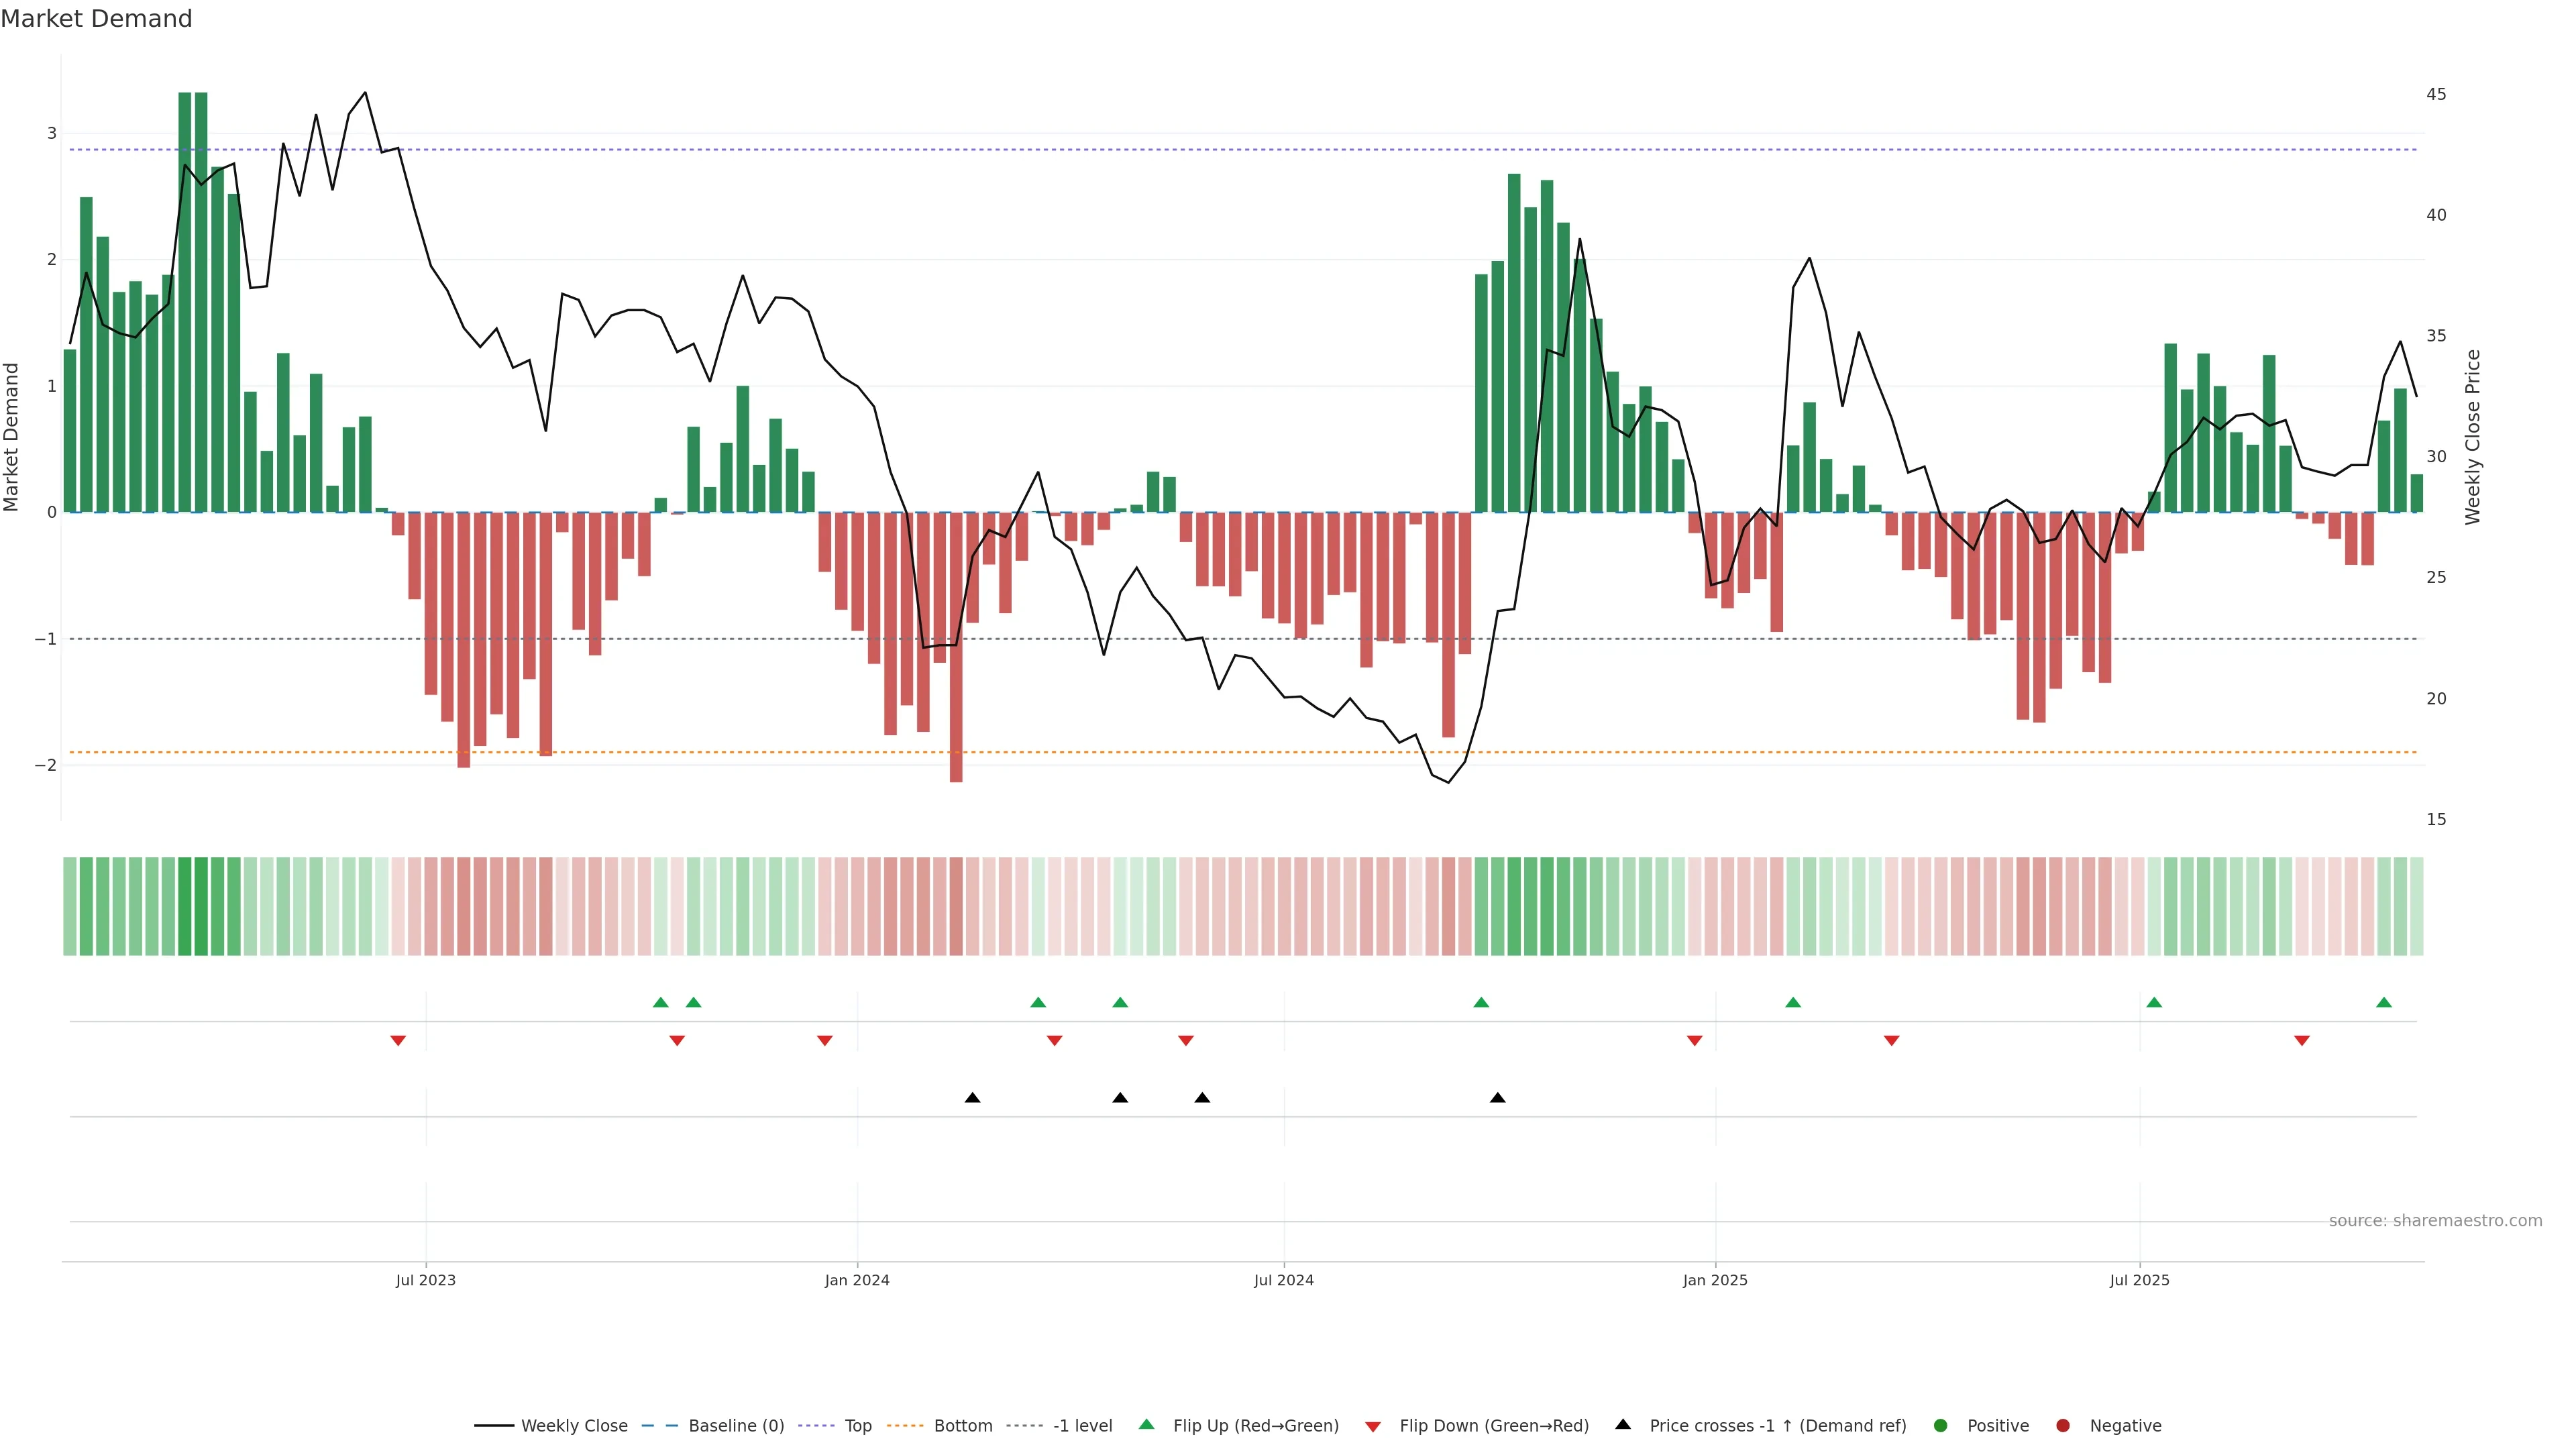Screen dimensions: 2576x1449
Task: Click the Weekly Close Price axis title
Action: pyautogui.click(x=2473, y=437)
